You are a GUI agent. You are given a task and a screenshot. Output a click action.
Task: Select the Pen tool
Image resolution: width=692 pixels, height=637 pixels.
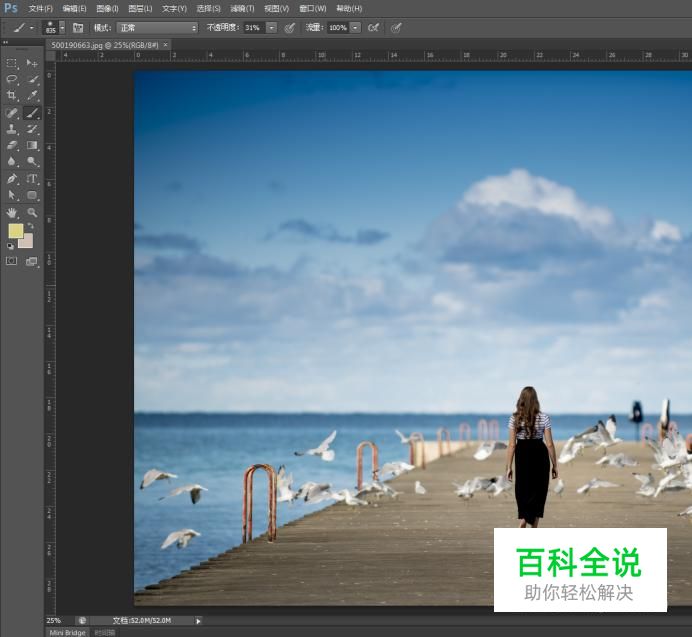coord(12,179)
